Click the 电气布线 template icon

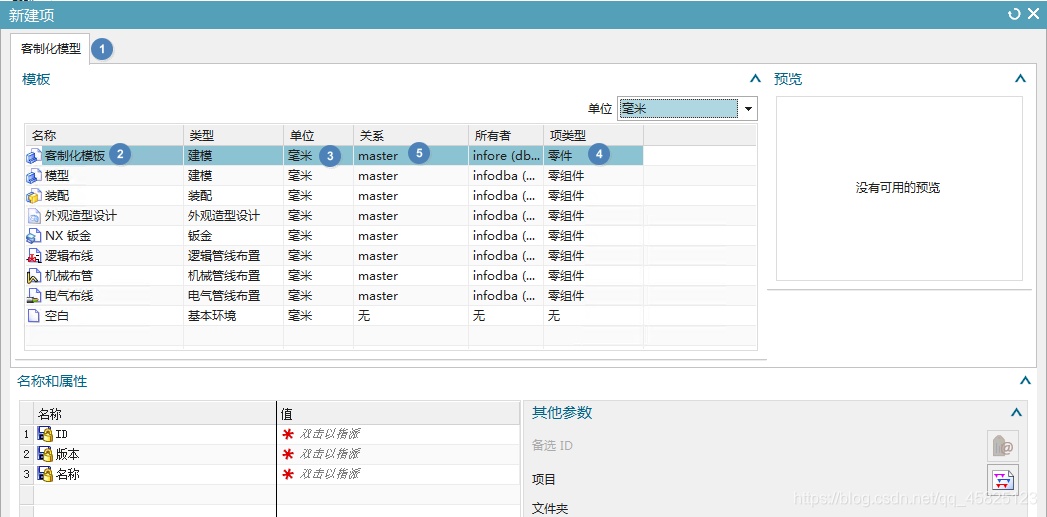34,297
